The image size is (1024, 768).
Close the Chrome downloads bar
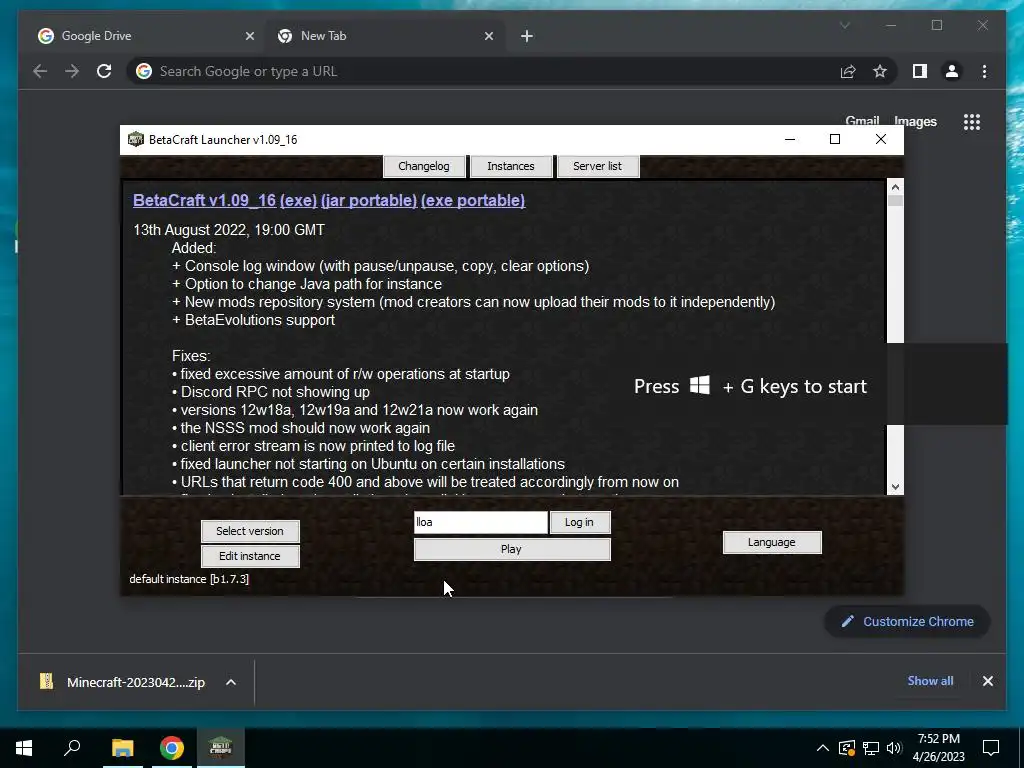point(987,681)
